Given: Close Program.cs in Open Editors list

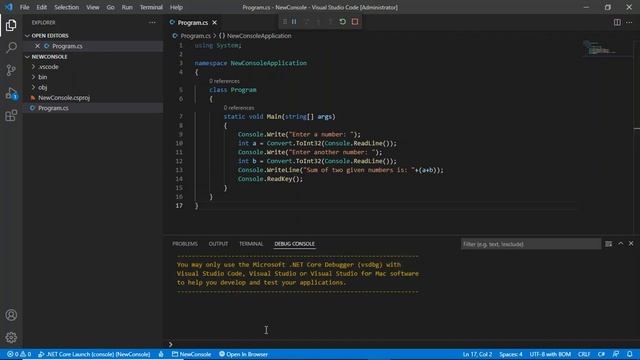Looking at the screenshot, I should 37,46.
